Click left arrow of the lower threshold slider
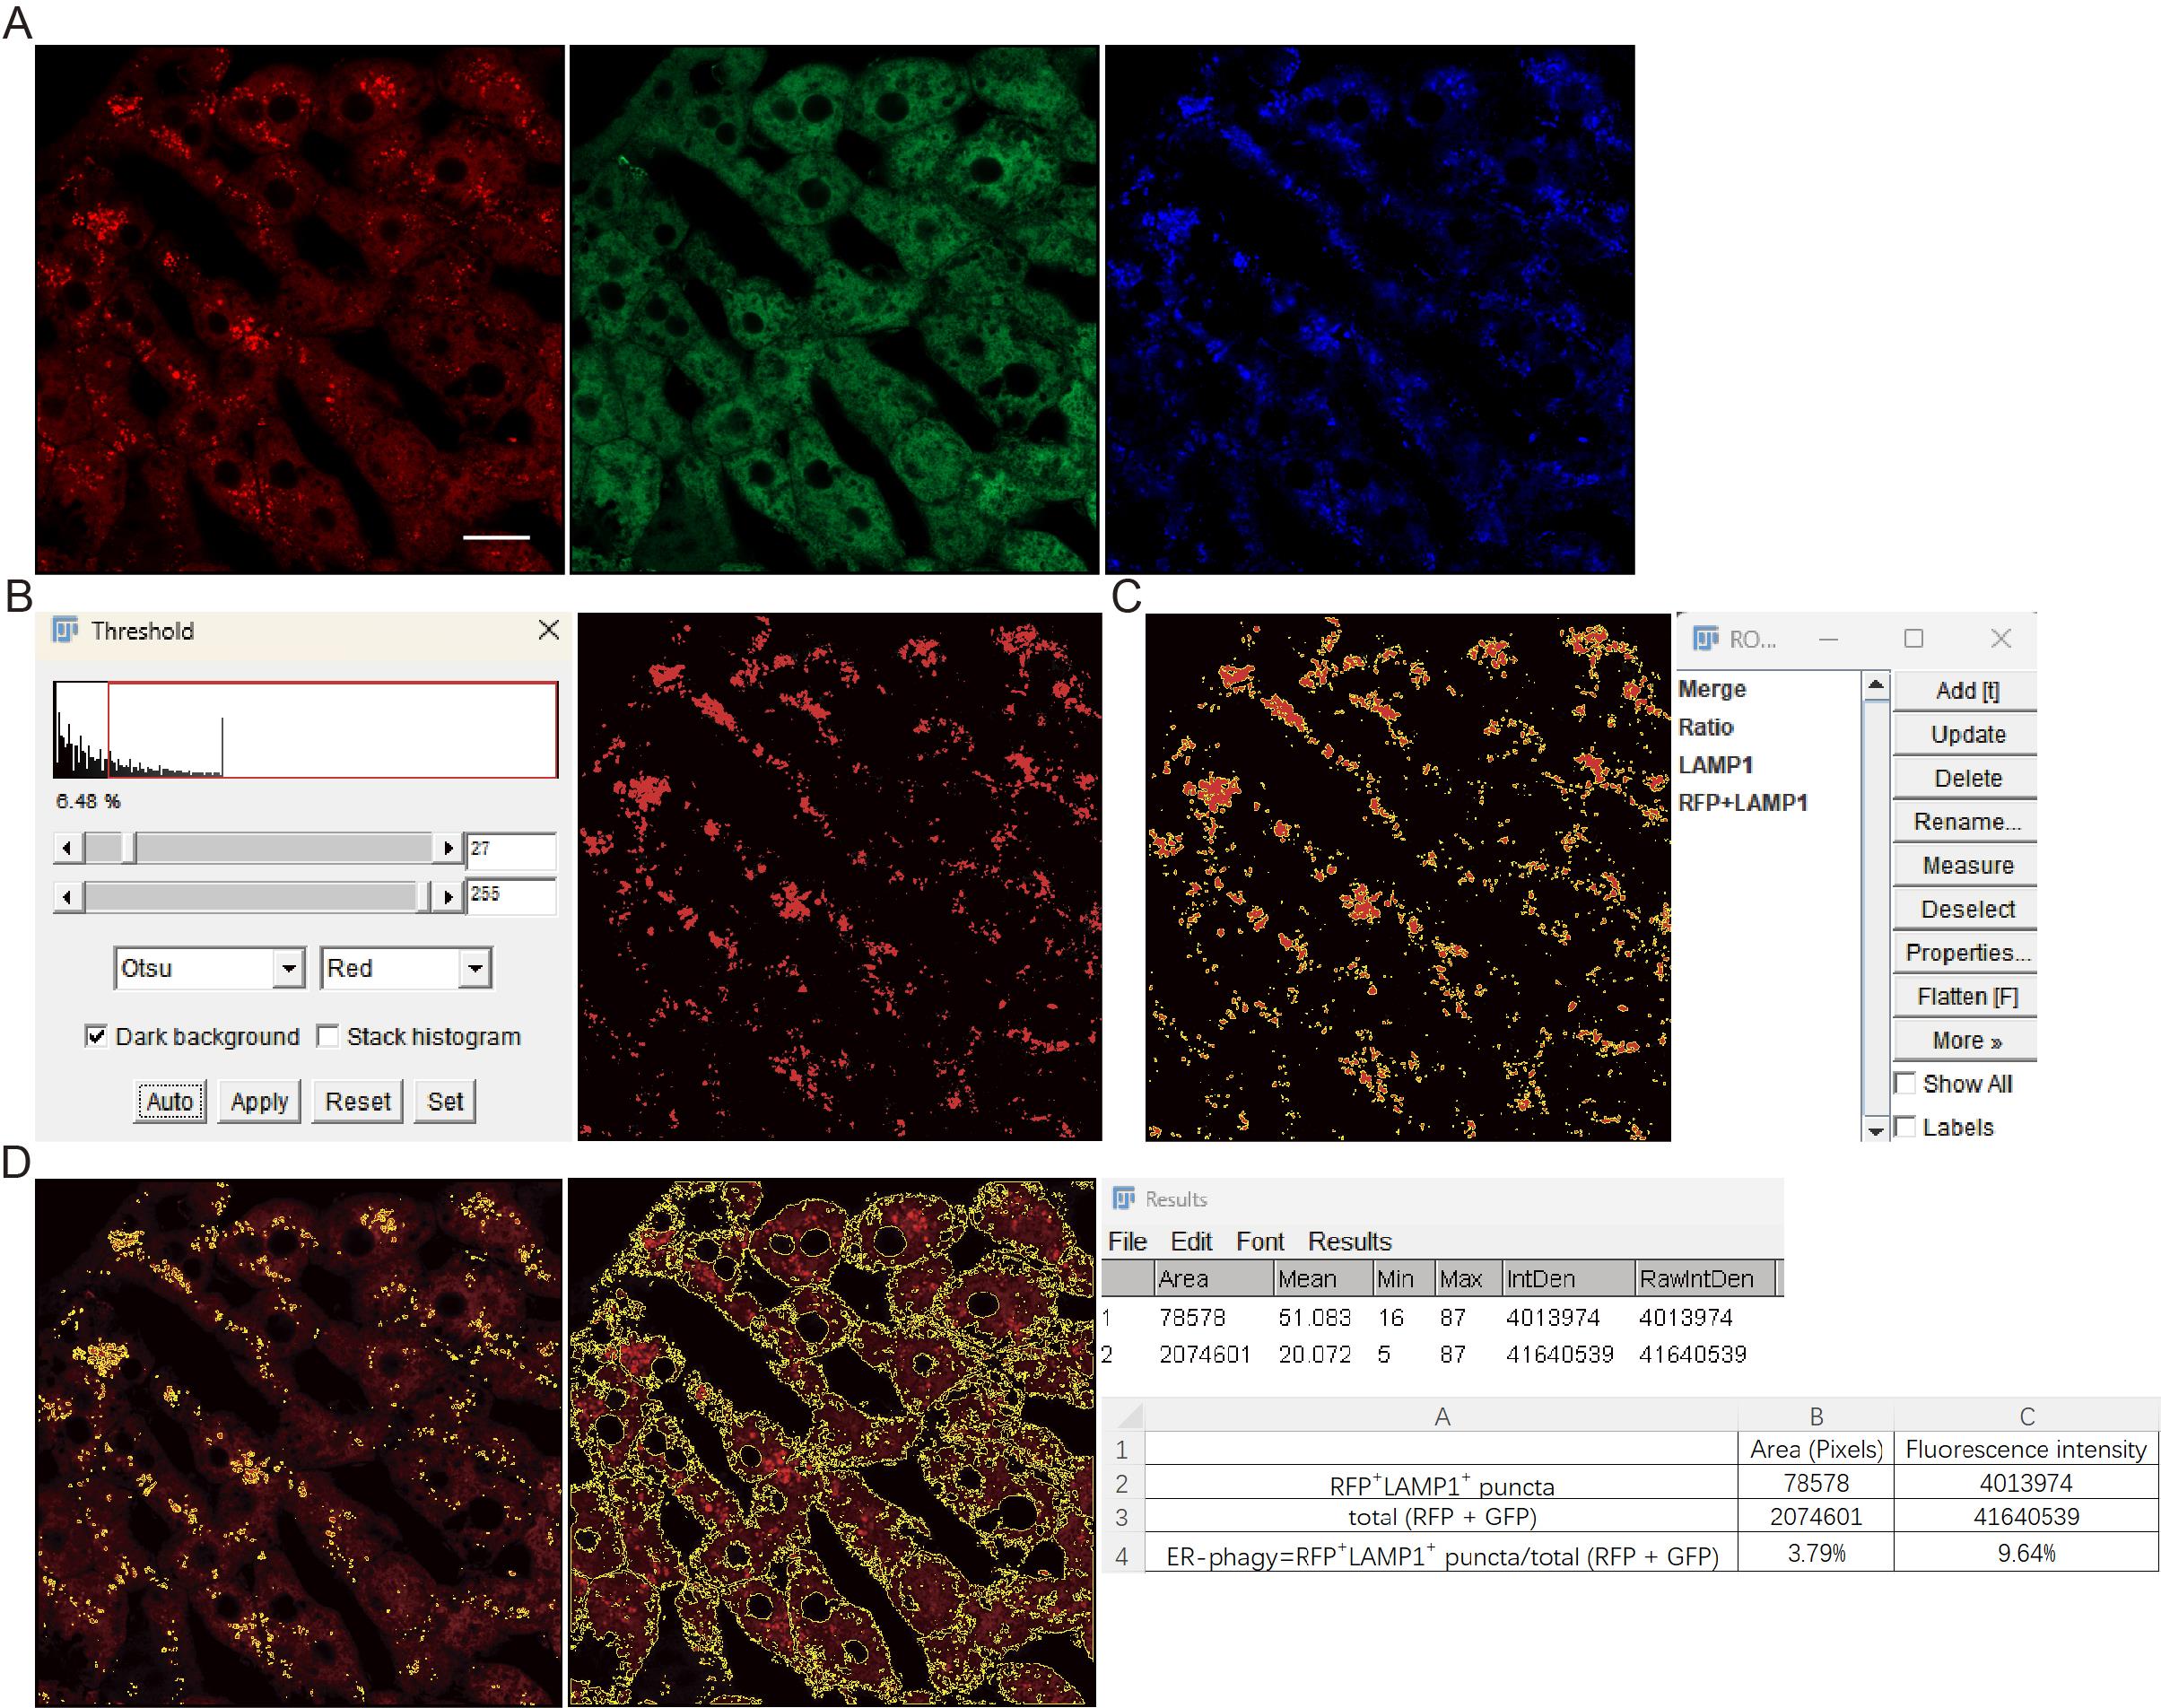 point(67,848)
